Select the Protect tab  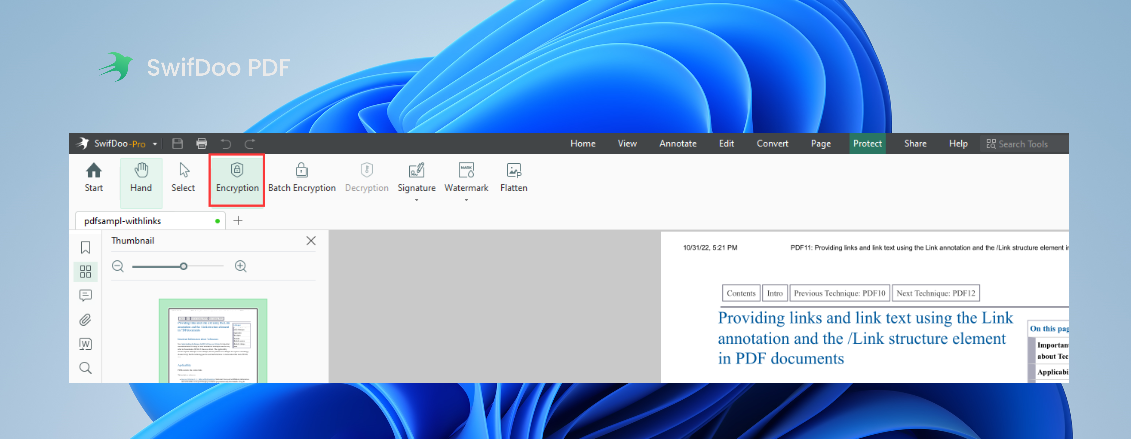(x=868, y=143)
